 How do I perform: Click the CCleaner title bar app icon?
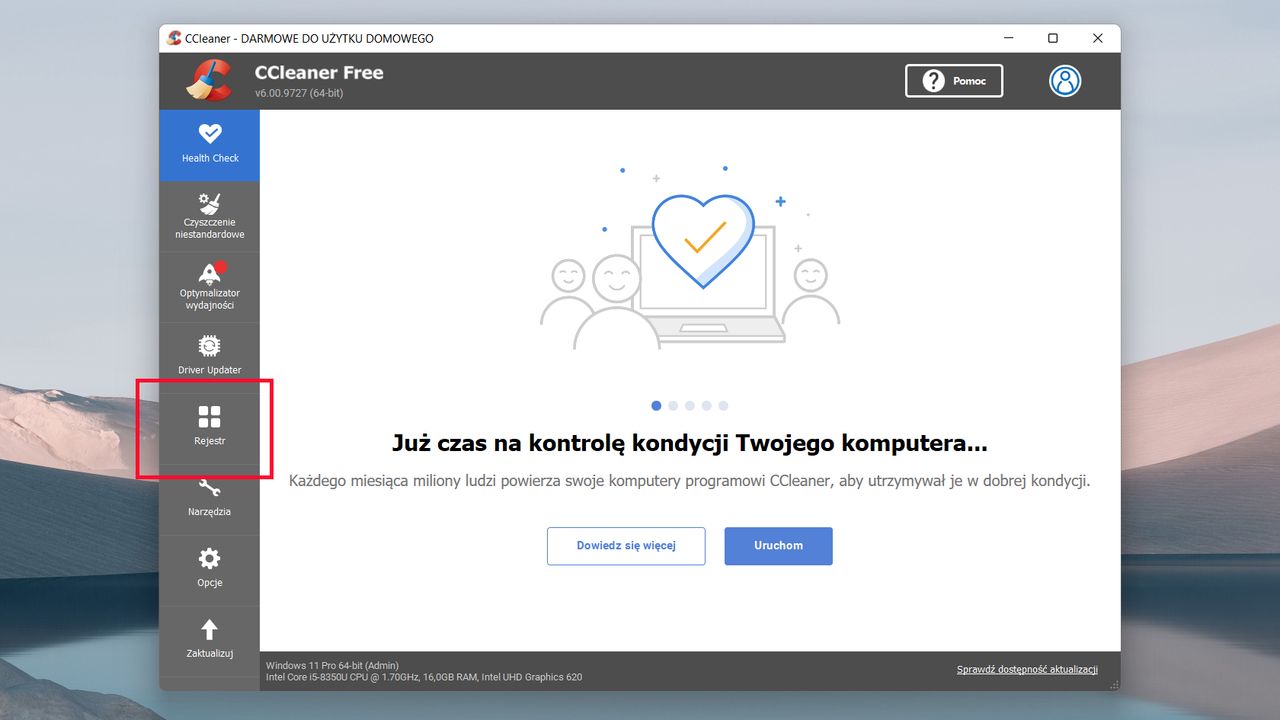click(174, 38)
